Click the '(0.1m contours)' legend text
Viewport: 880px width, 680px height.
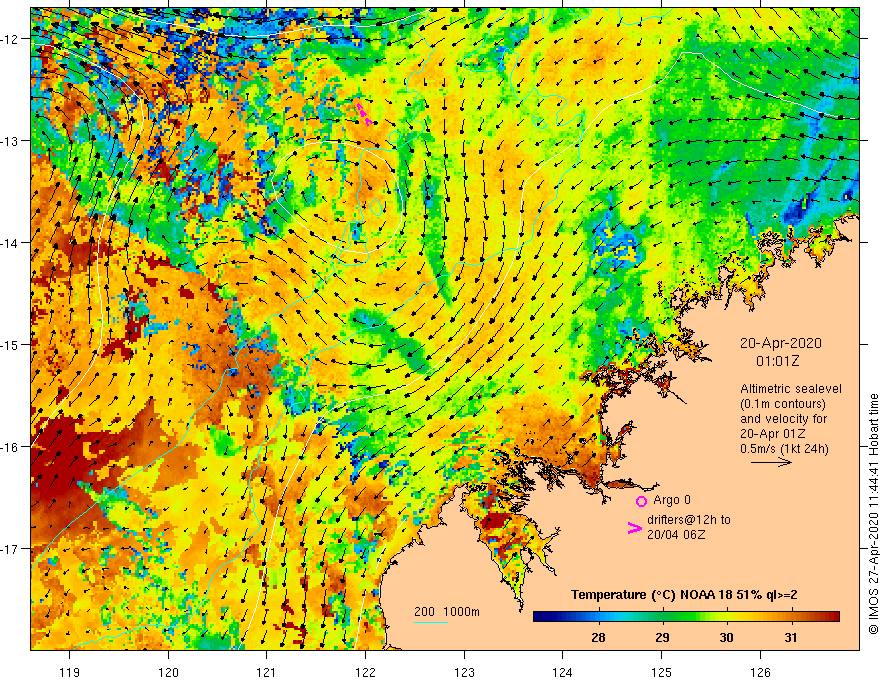pos(783,404)
